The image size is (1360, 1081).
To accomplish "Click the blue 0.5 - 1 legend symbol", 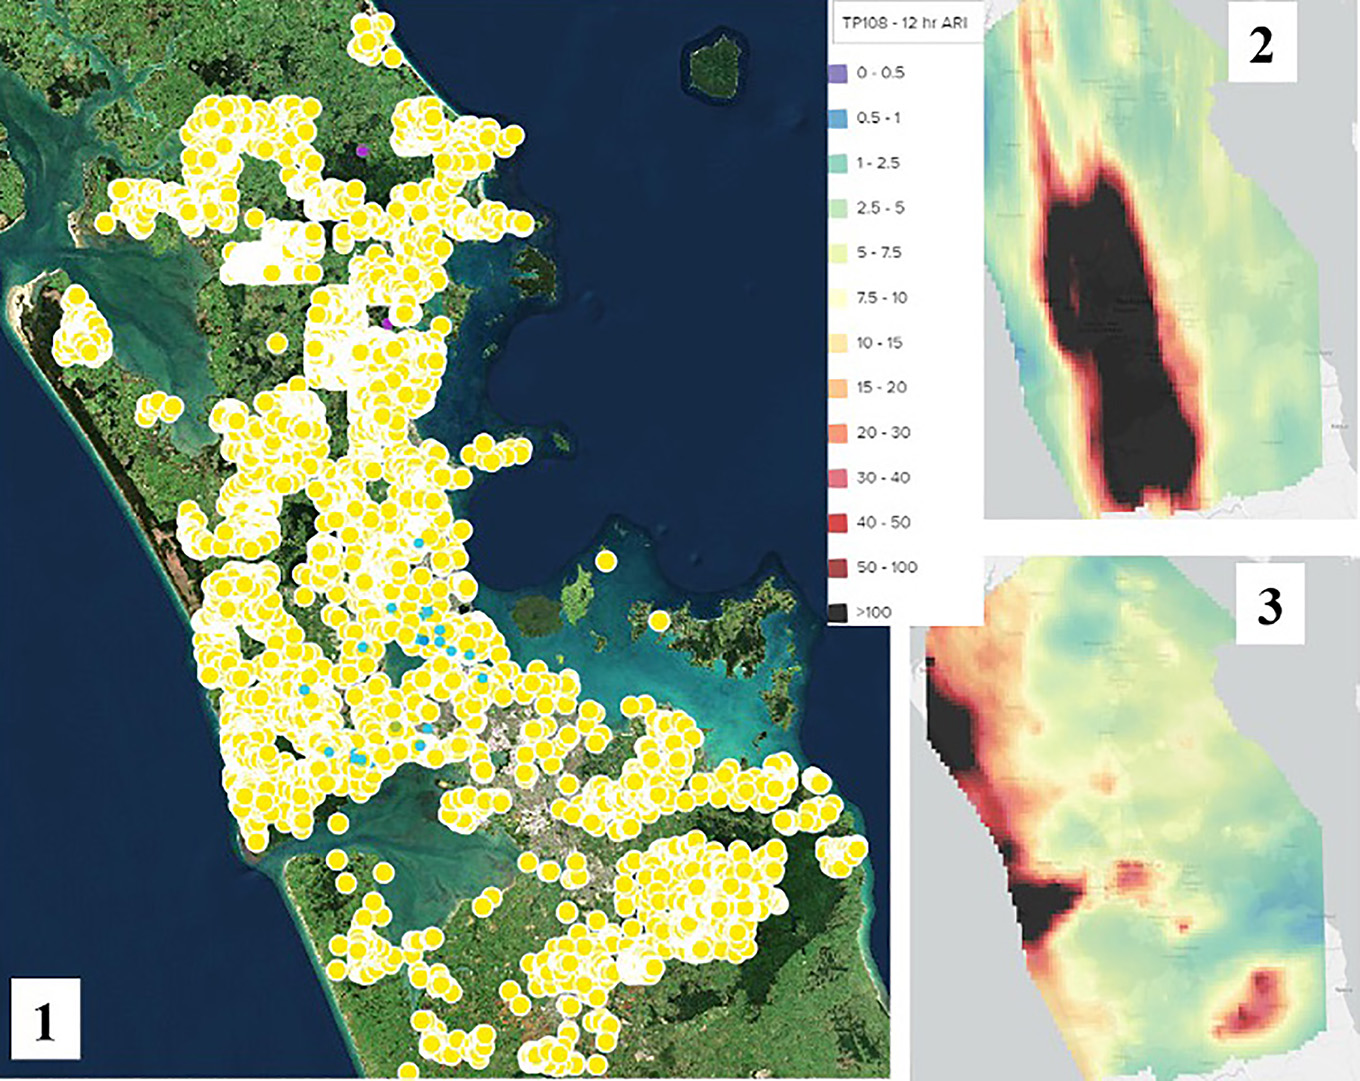I will 838,118.
